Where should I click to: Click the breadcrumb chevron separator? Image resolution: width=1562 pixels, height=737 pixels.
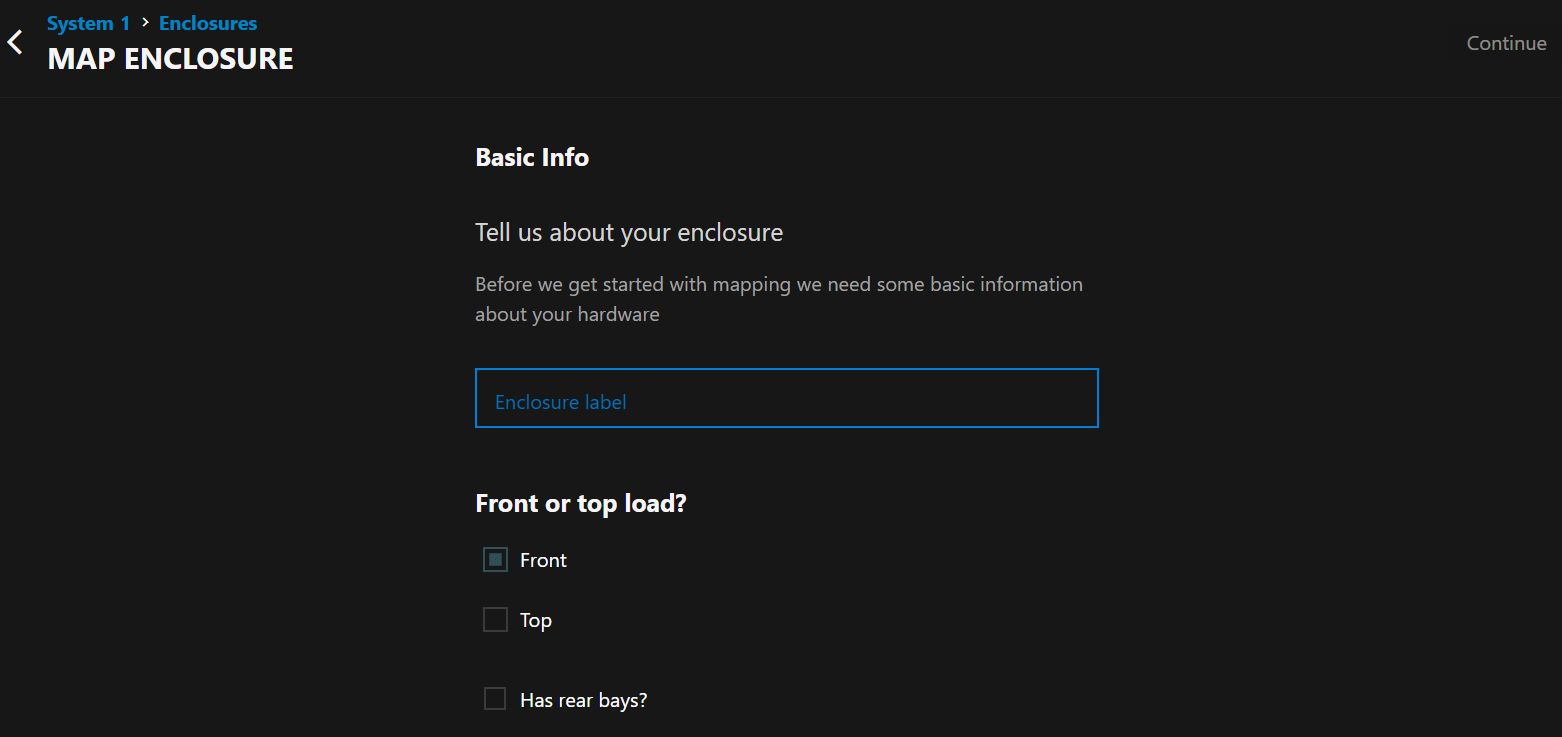(x=145, y=22)
